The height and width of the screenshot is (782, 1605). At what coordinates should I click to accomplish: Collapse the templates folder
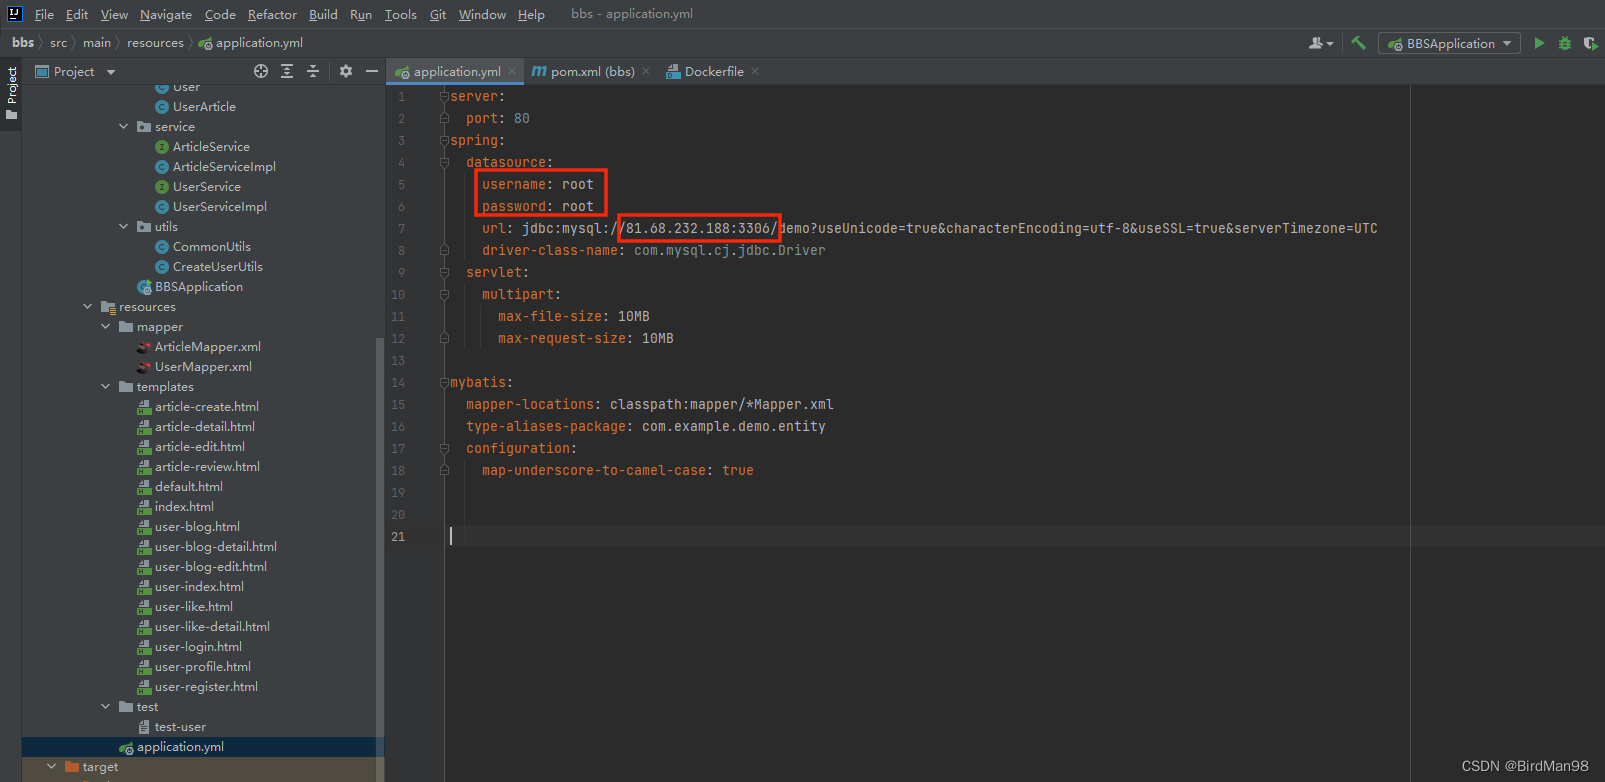click(106, 387)
